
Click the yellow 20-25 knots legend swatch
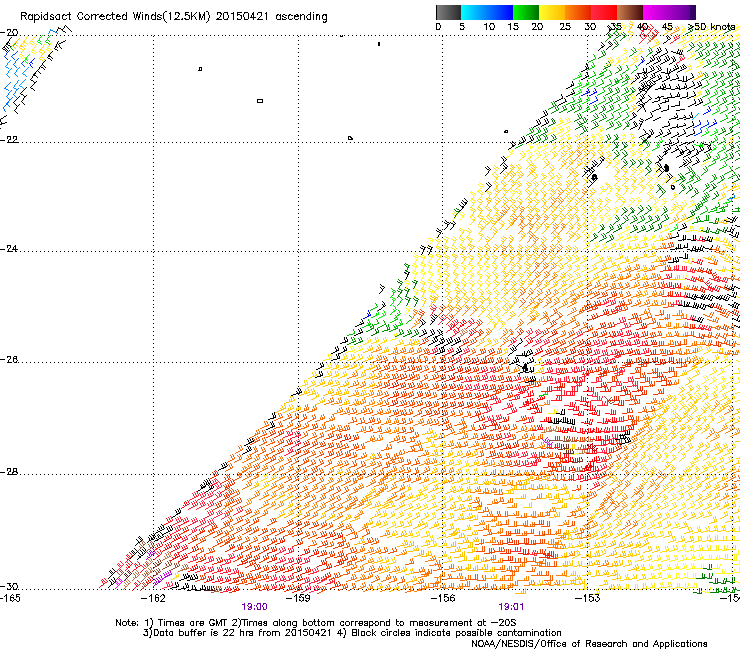pos(552,12)
